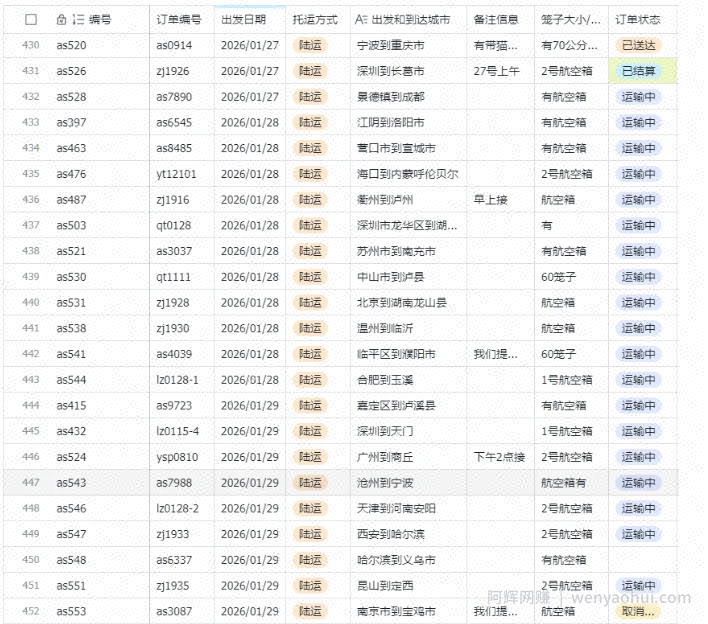Click the remark cell 下午2点接

click(x=499, y=457)
